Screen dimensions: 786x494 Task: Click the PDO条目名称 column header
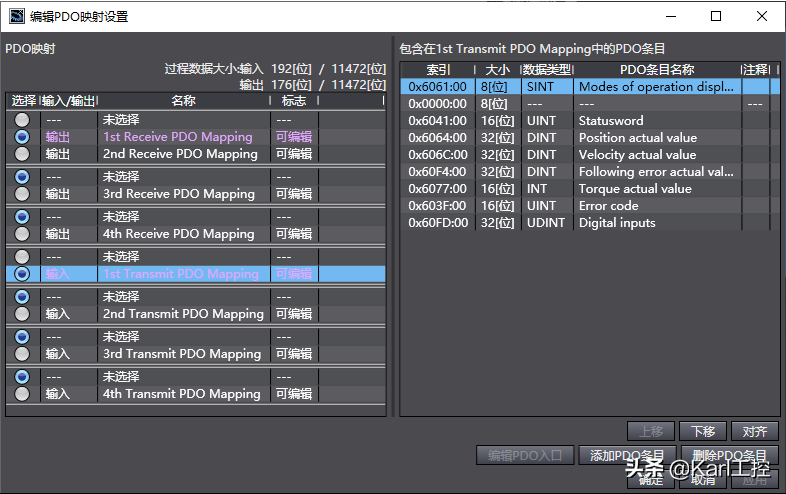[x=656, y=70]
